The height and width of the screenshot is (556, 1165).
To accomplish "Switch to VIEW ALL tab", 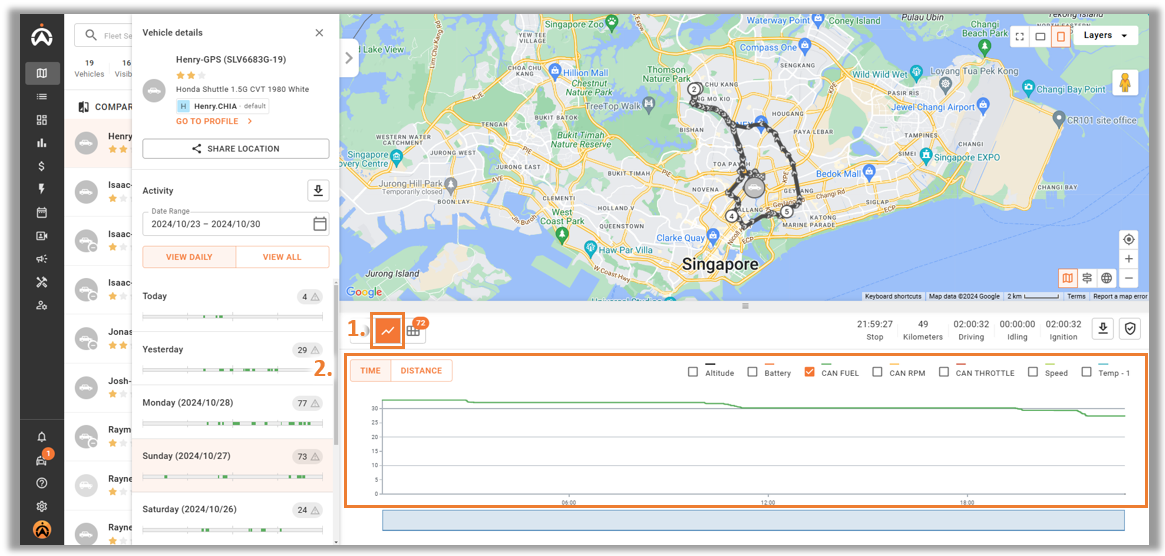I will coord(282,257).
